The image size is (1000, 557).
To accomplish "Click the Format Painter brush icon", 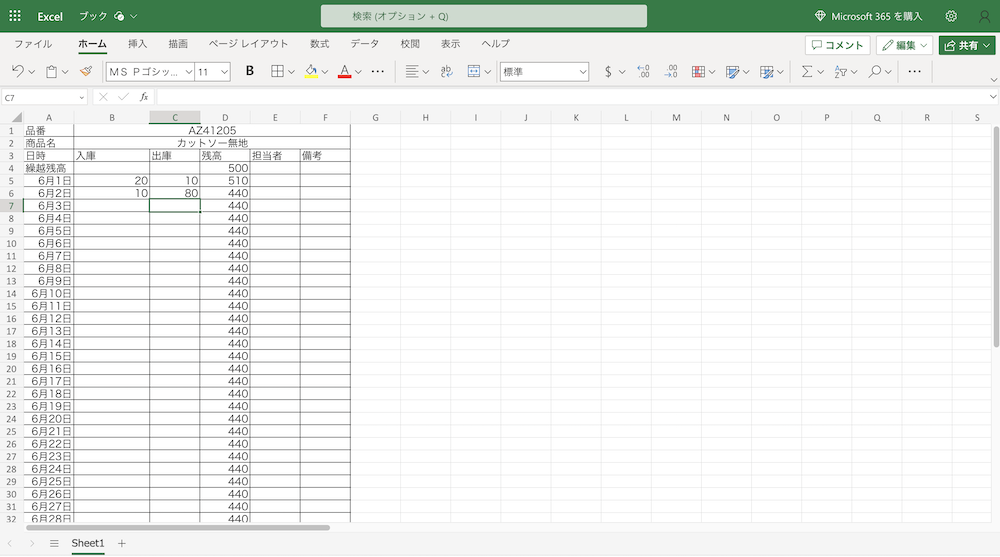I will click(86, 72).
